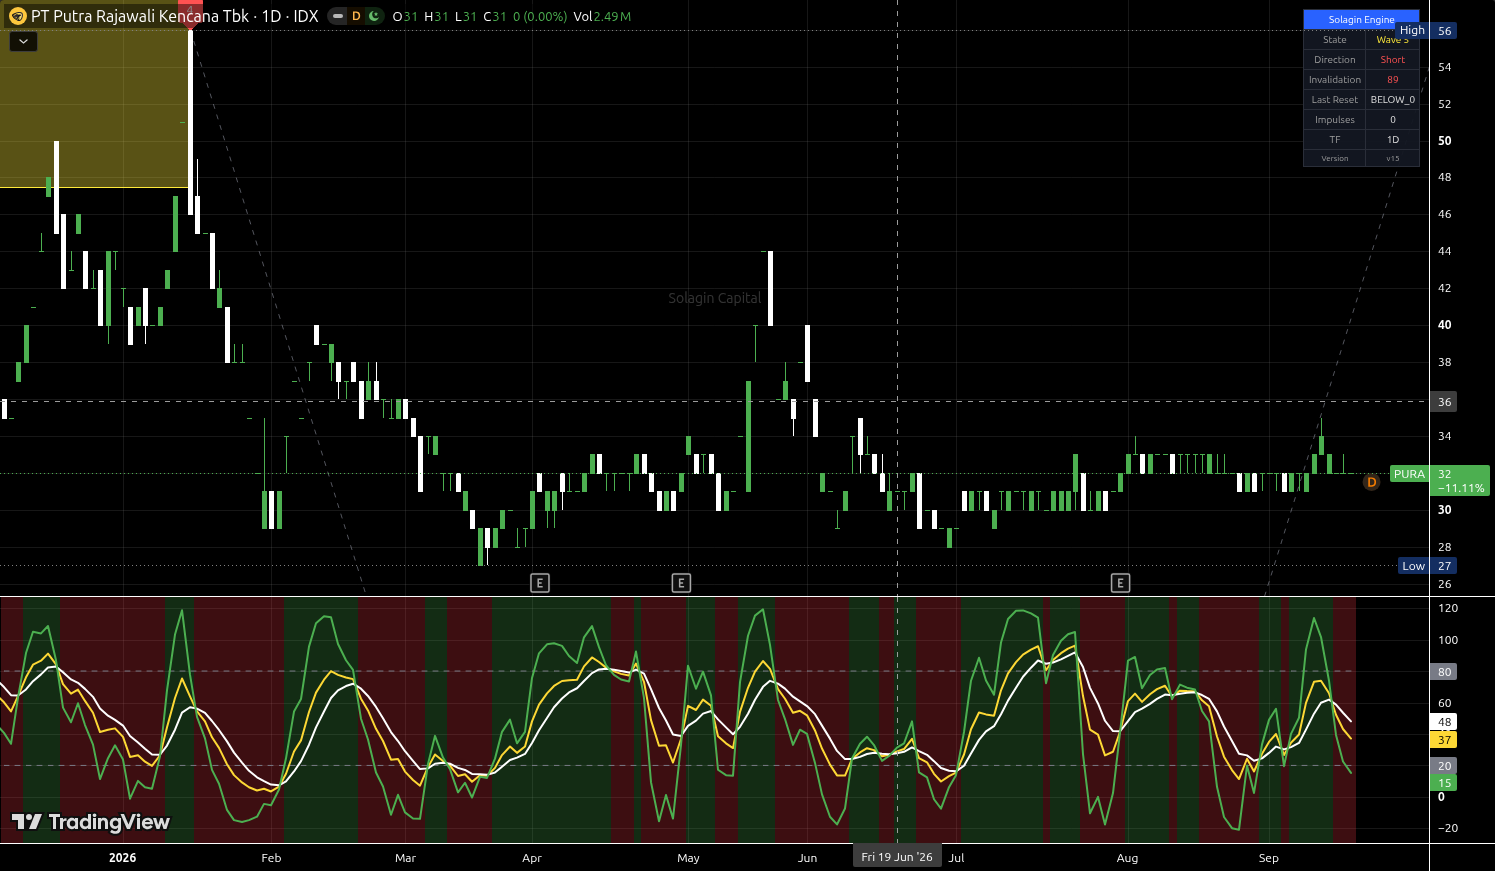The width and height of the screenshot is (1495, 871).
Task: Open the earnings E marker before May
Action: [x=681, y=583]
